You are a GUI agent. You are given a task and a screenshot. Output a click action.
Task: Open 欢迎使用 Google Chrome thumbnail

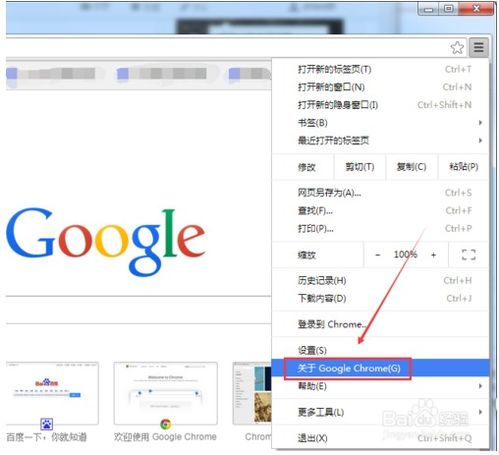[x=165, y=393]
